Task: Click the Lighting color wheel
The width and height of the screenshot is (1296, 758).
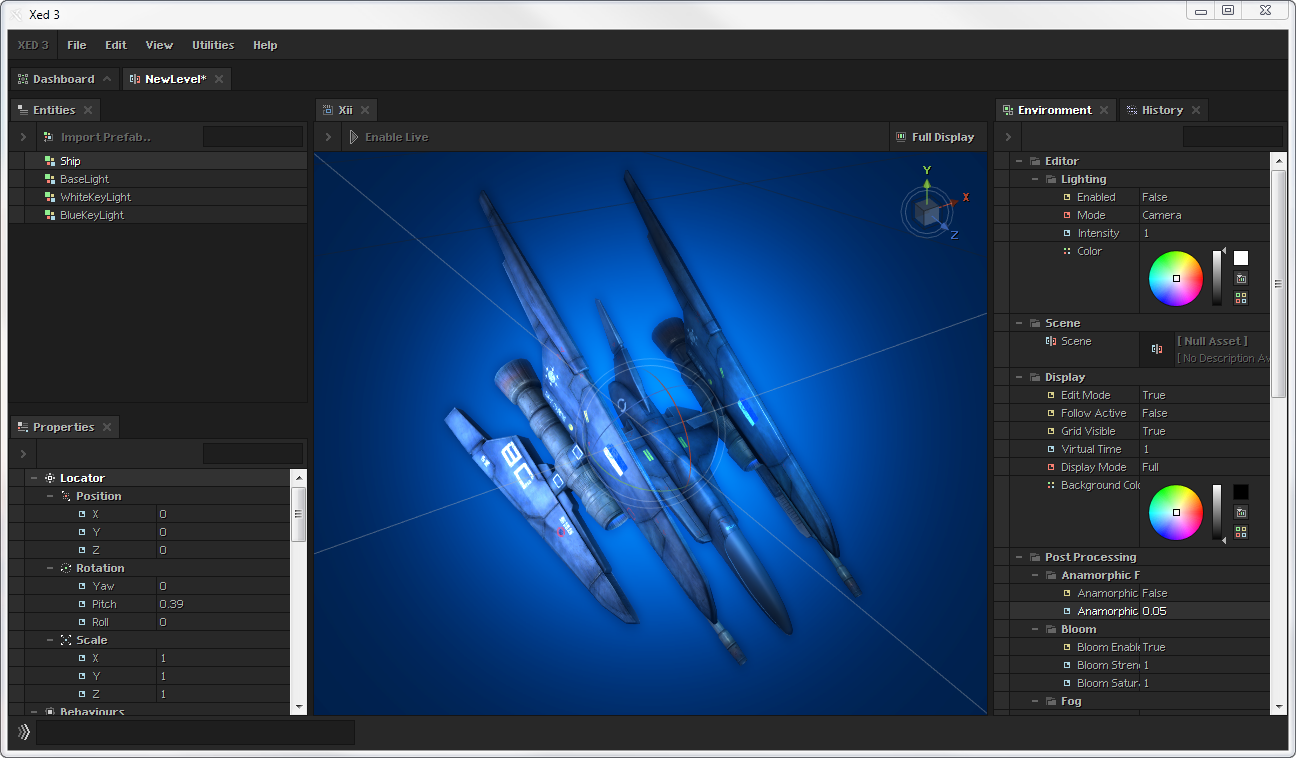Action: [1176, 278]
